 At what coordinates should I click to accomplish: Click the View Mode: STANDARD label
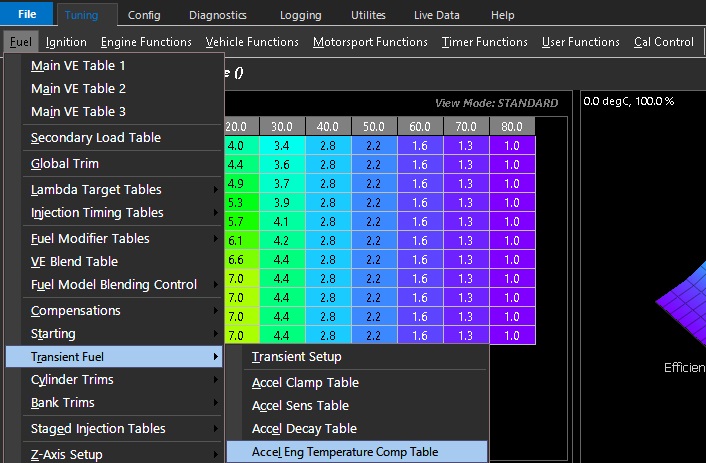click(497, 103)
